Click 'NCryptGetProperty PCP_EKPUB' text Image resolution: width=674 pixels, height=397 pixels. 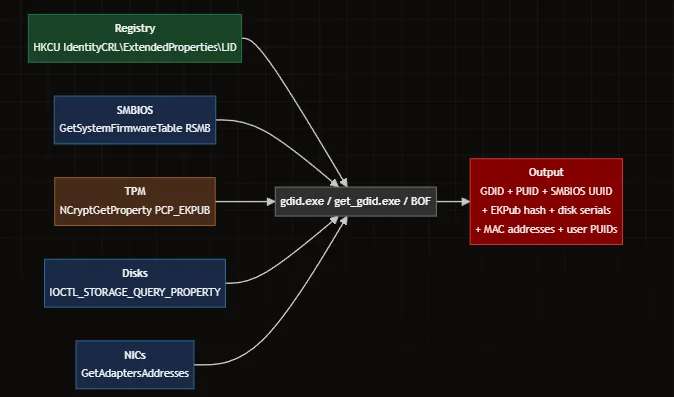[x=135, y=210]
